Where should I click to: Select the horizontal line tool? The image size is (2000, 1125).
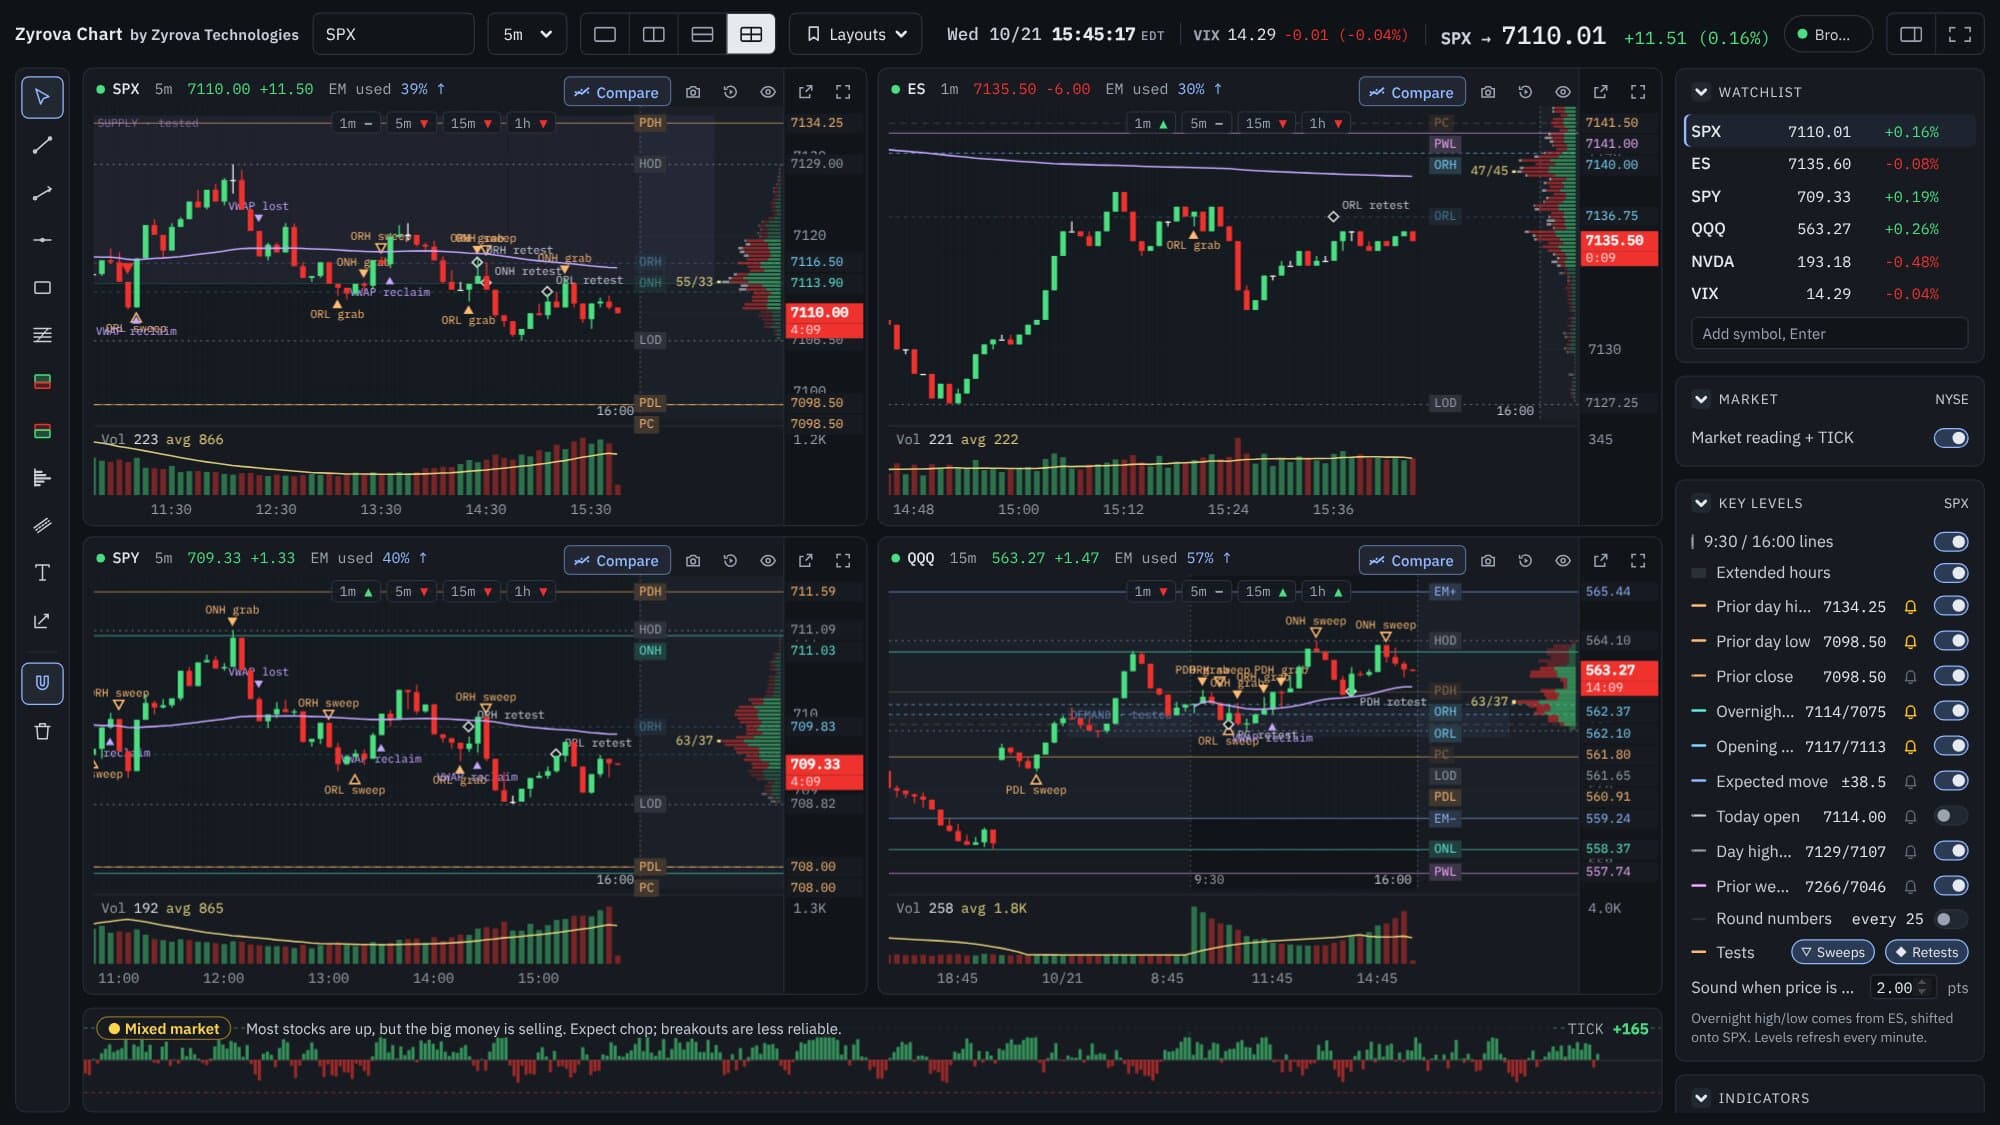point(42,240)
